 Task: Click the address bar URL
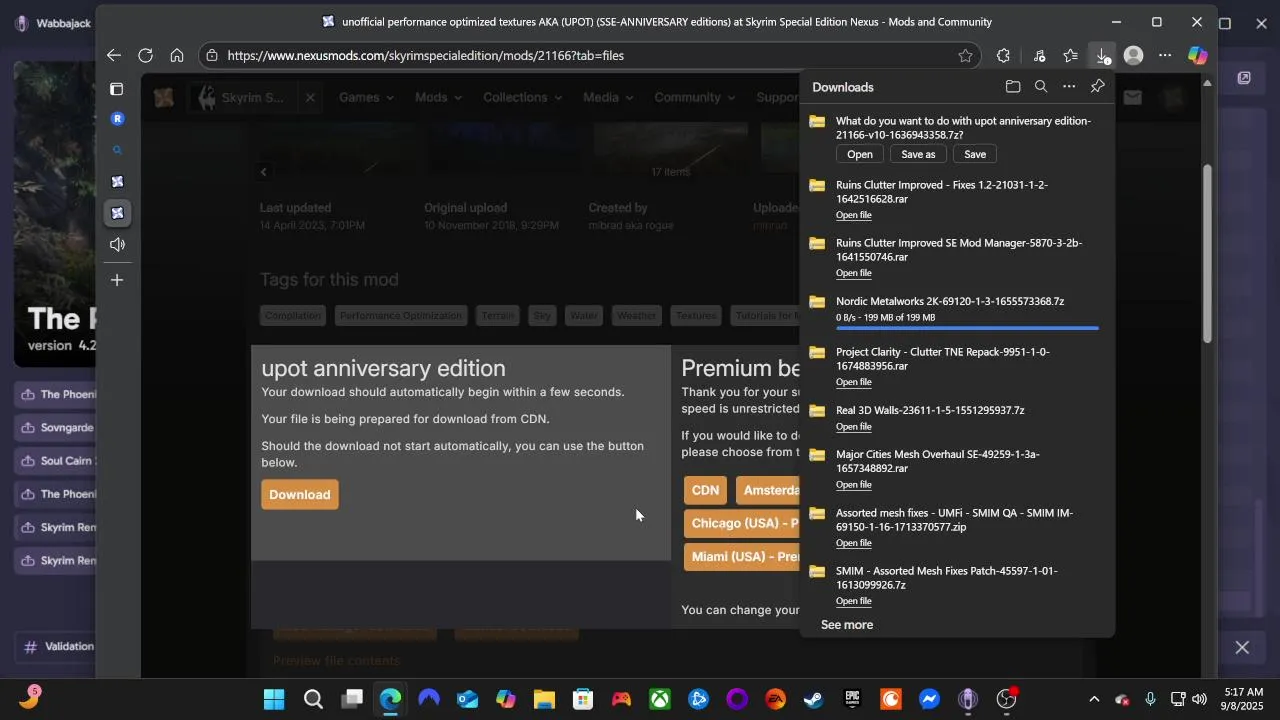[x=425, y=56]
